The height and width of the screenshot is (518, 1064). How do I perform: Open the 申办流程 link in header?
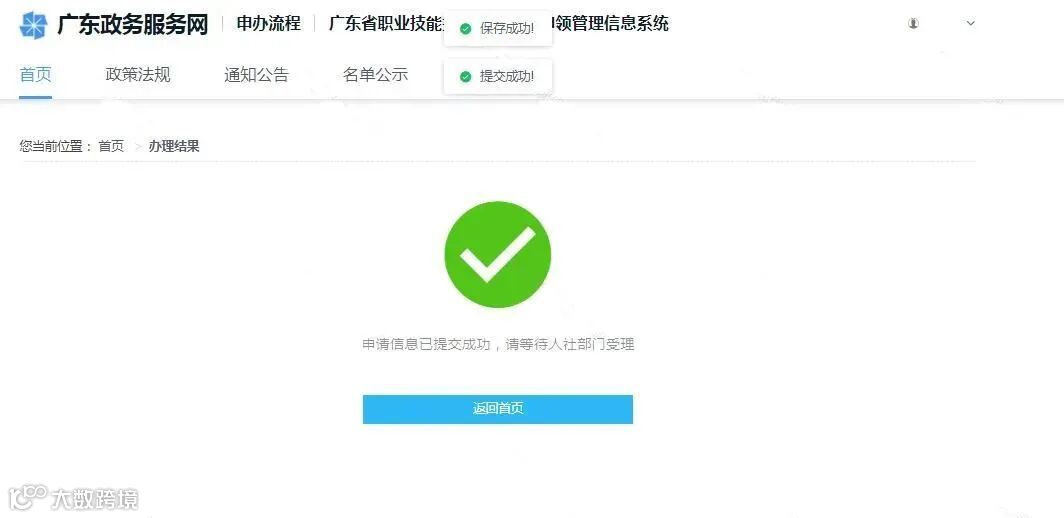point(269,24)
